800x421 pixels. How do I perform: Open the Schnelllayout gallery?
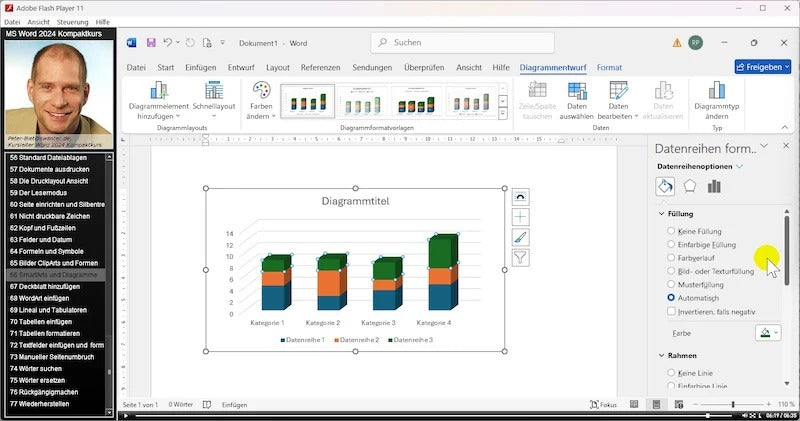click(x=213, y=91)
